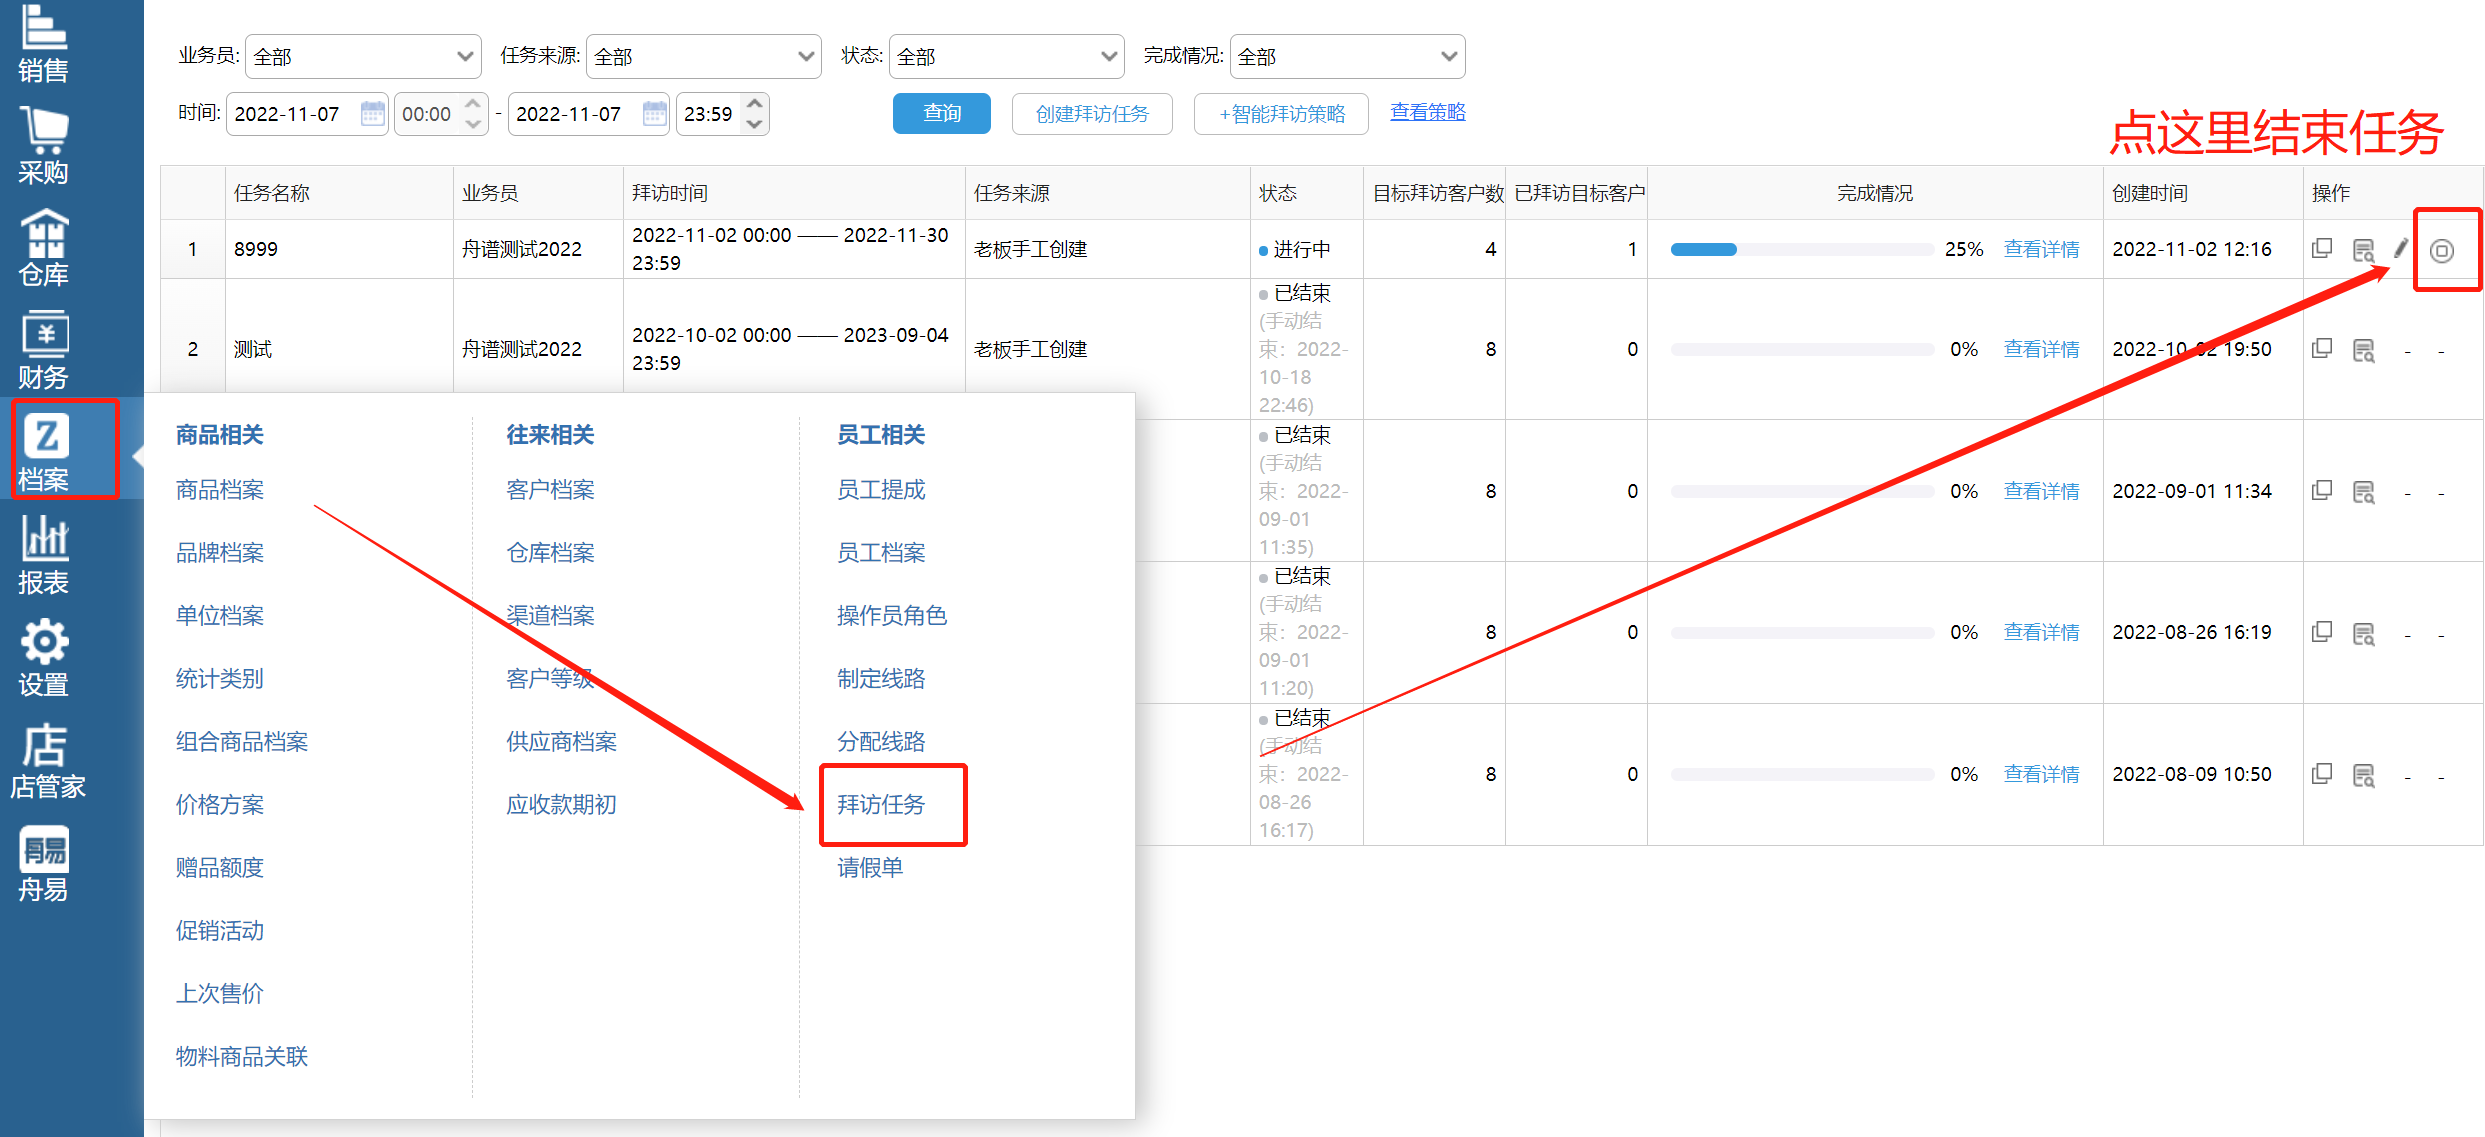Screen dimensions: 2485x1137
Task: End task 8999 with the stop circle icon
Action: point(2442,251)
